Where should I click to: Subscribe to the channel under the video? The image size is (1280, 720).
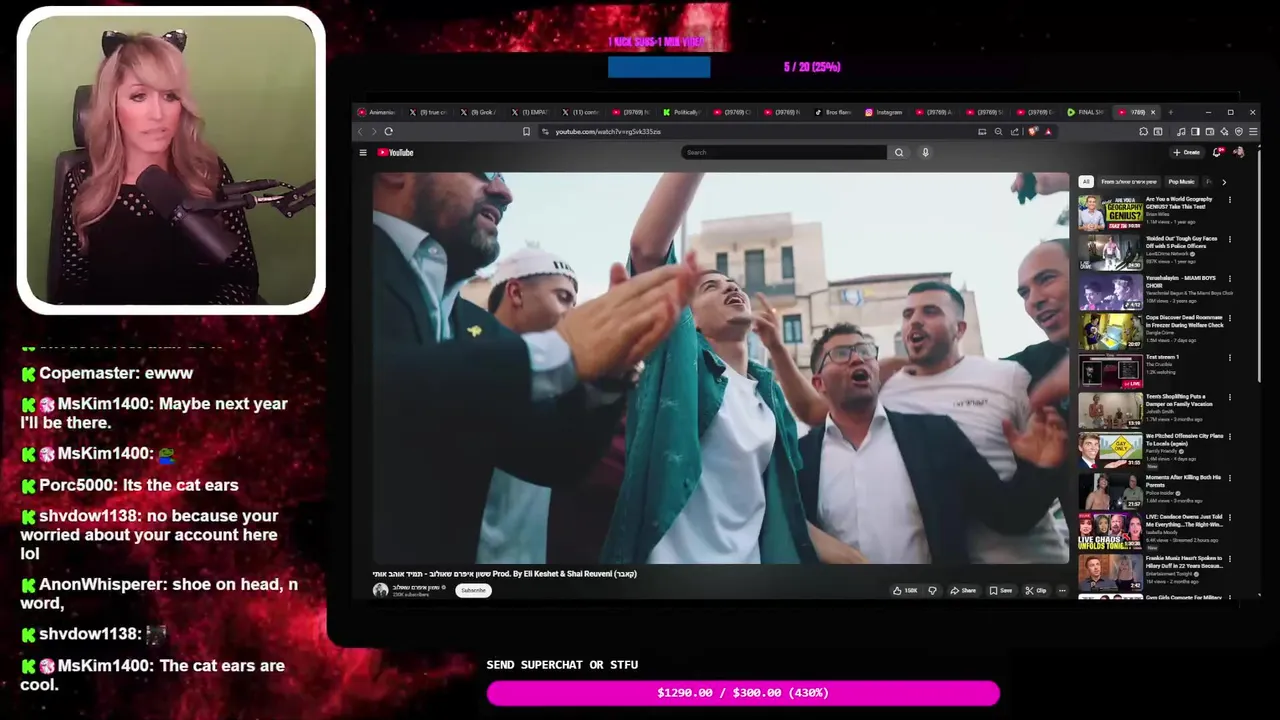(x=473, y=590)
